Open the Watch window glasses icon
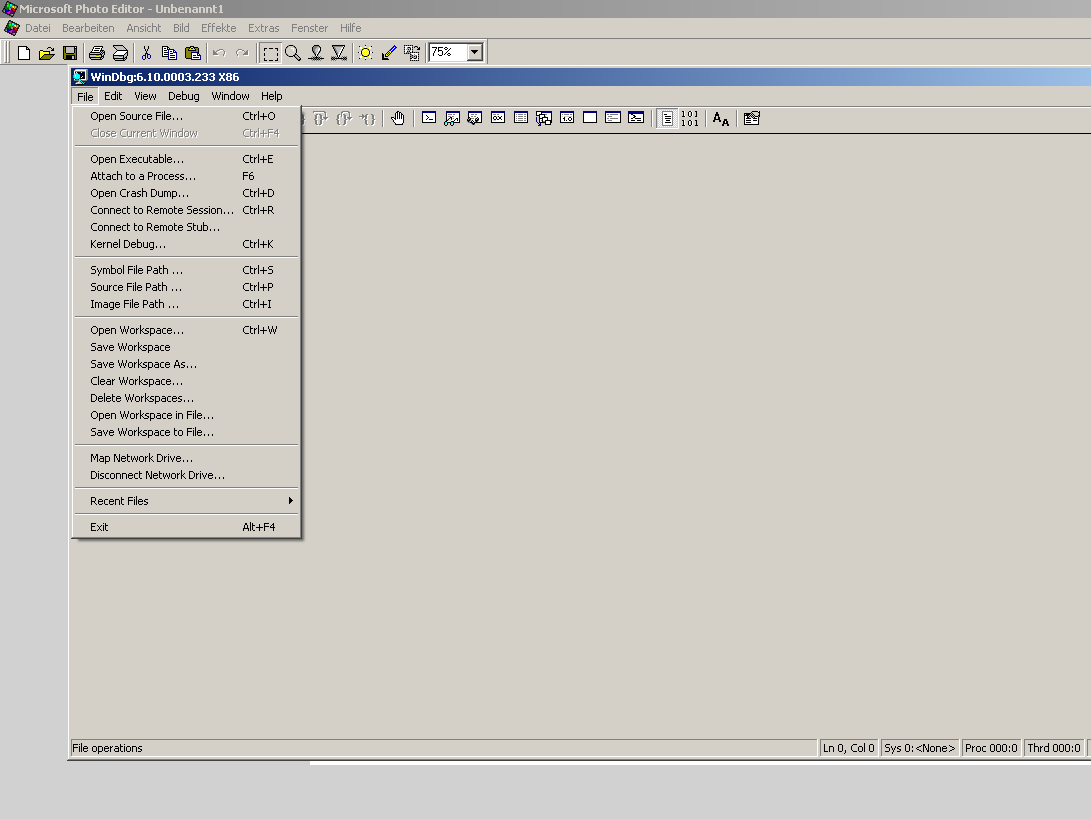1091x819 pixels. 452,118
